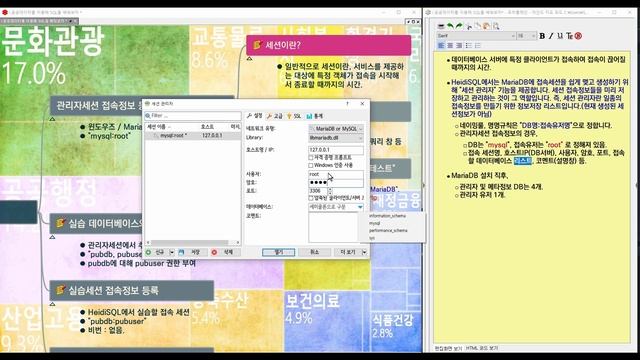Switch to HTML 코드 보기 tab in note panel

click(x=482, y=348)
